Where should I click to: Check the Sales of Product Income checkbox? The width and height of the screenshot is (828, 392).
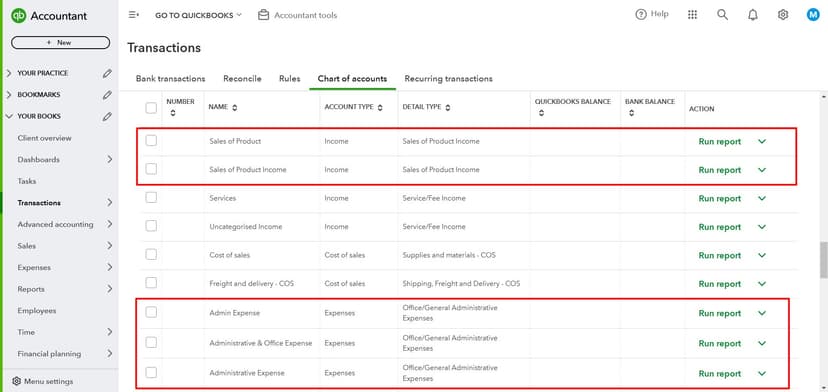151,169
